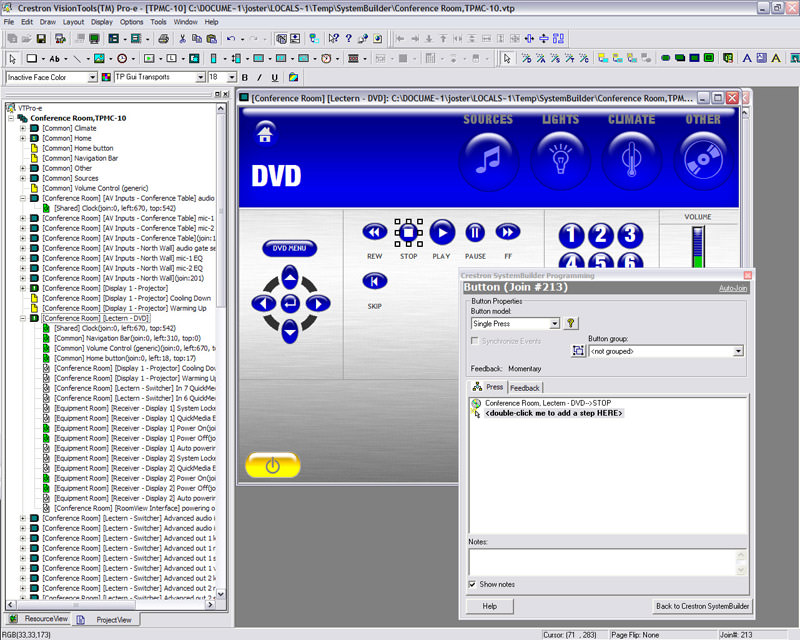The height and width of the screenshot is (640, 800).
Task: Click the Undo arrow icon
Action: pos(231,38)
